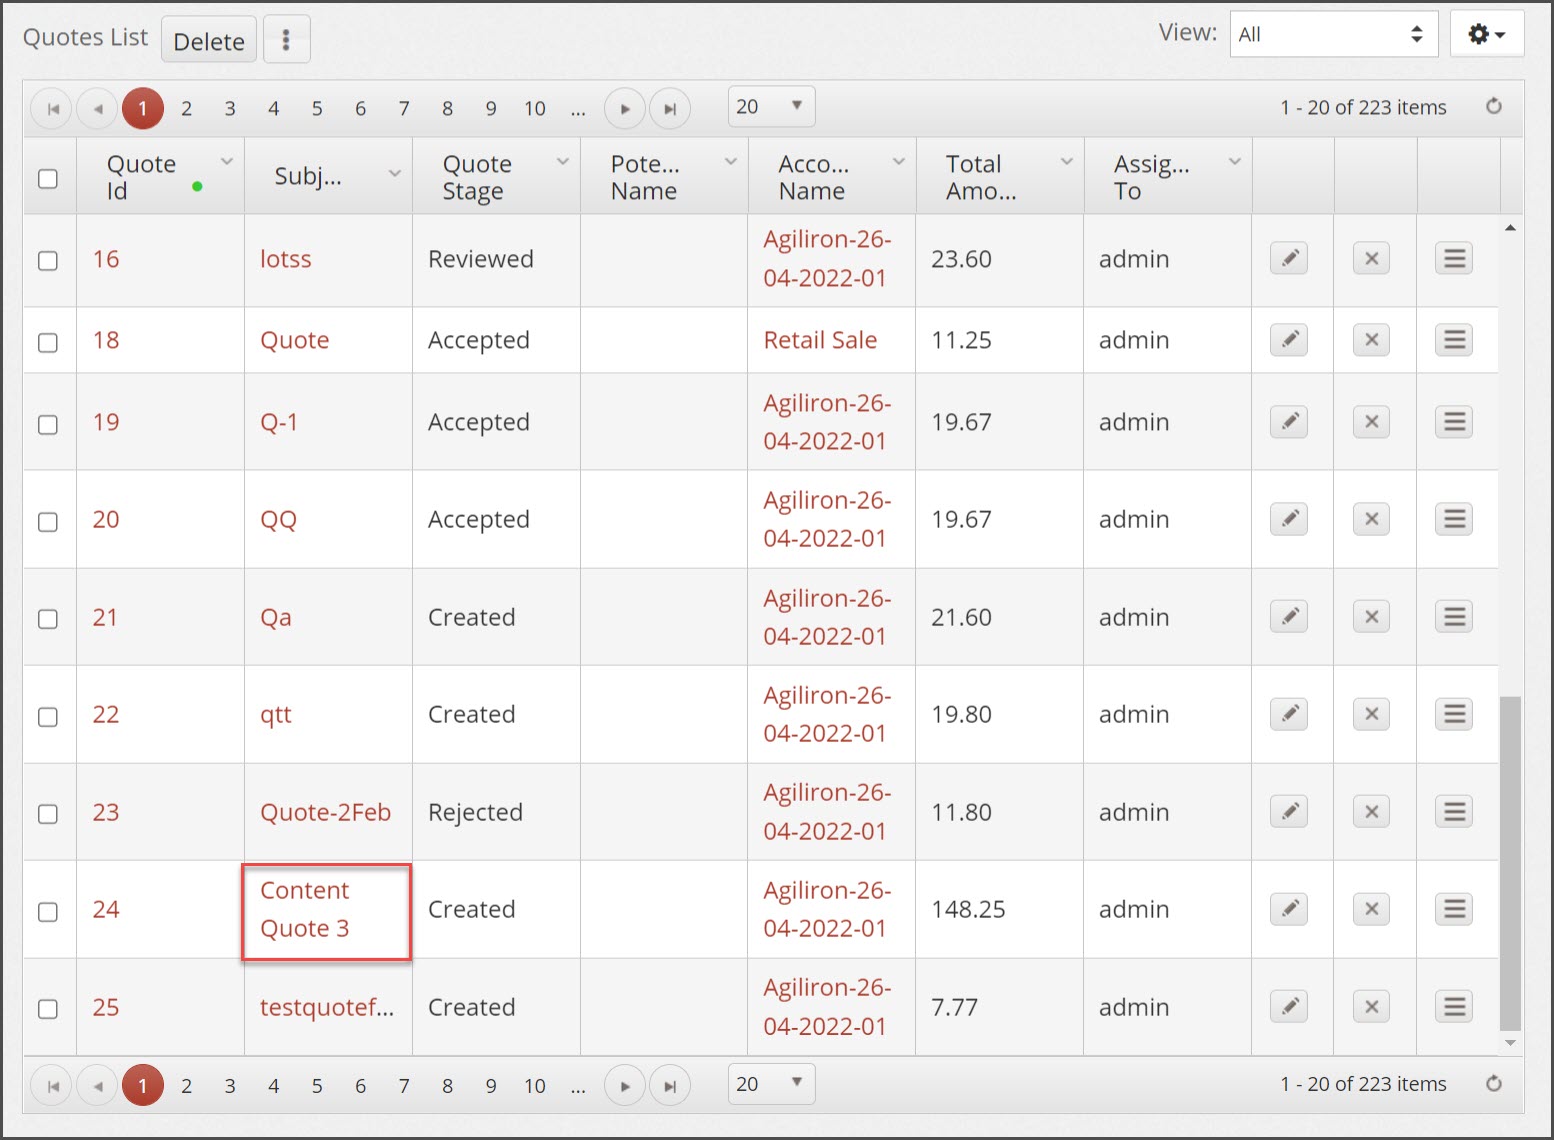Delete quote 25 using the X icon
The width and height of the screenshot is (1554, 1140).
(x=1371, y=1006)
